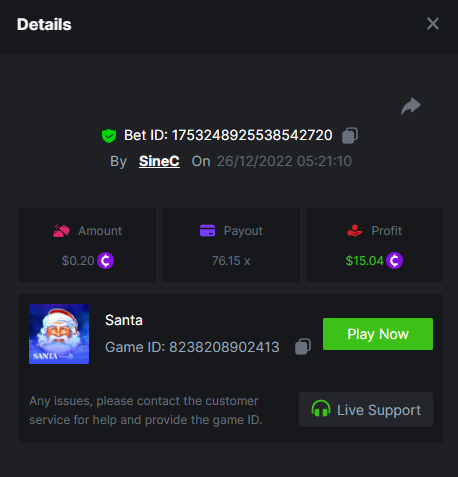The width and height of the screenshot is (458, 477).
Task: Click the Game ID number text
Action: pyautogui.click(x=224, y=347)
